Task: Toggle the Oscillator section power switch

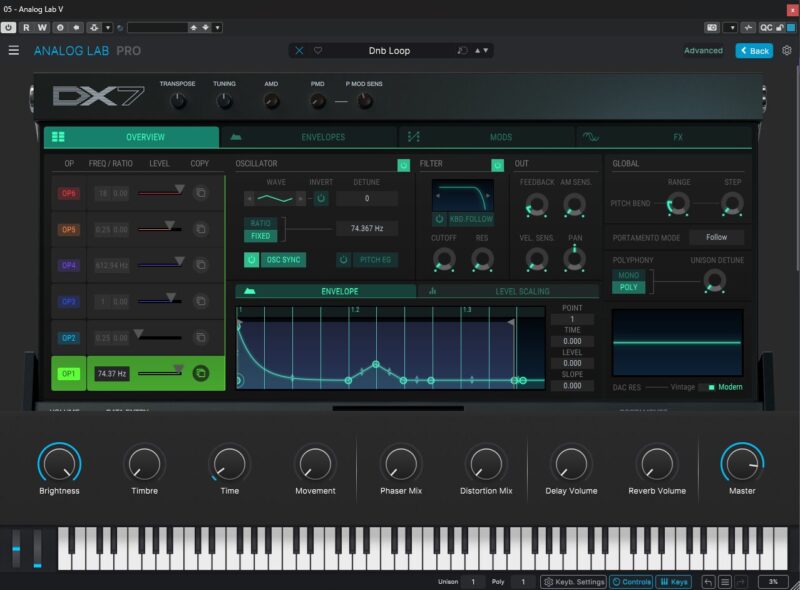Action: point(404,165)
